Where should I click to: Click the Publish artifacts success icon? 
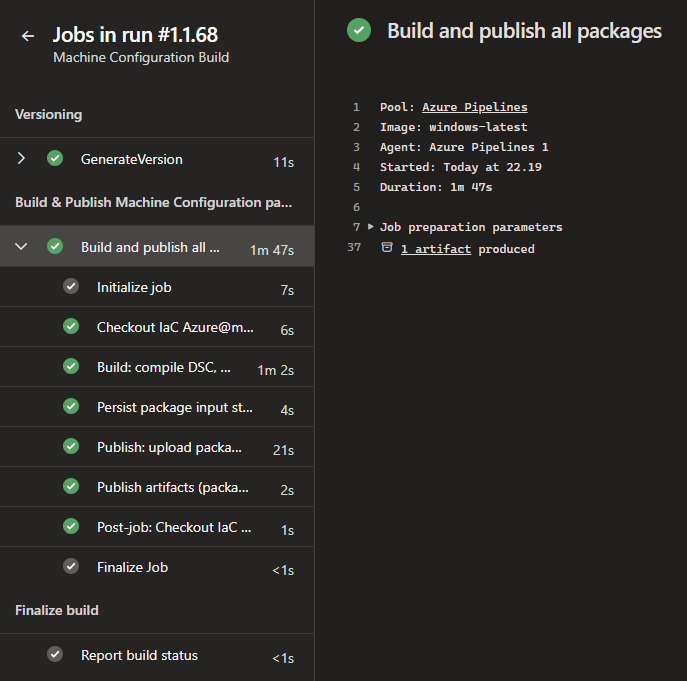click(71, 486)
